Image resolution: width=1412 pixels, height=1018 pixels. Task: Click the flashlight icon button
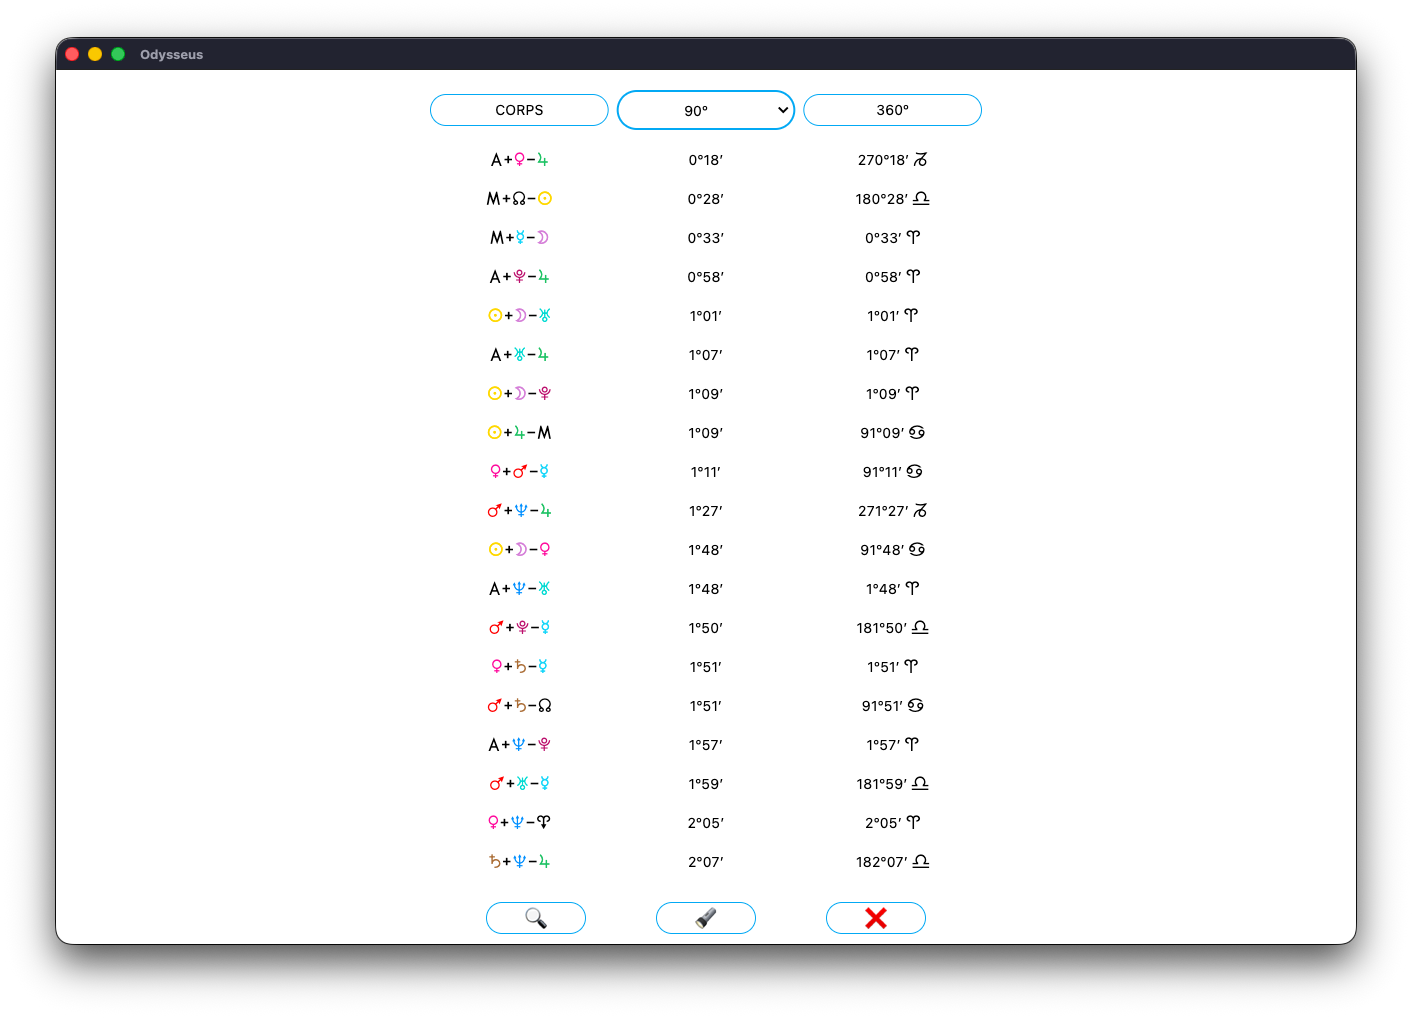click(705, 918)
